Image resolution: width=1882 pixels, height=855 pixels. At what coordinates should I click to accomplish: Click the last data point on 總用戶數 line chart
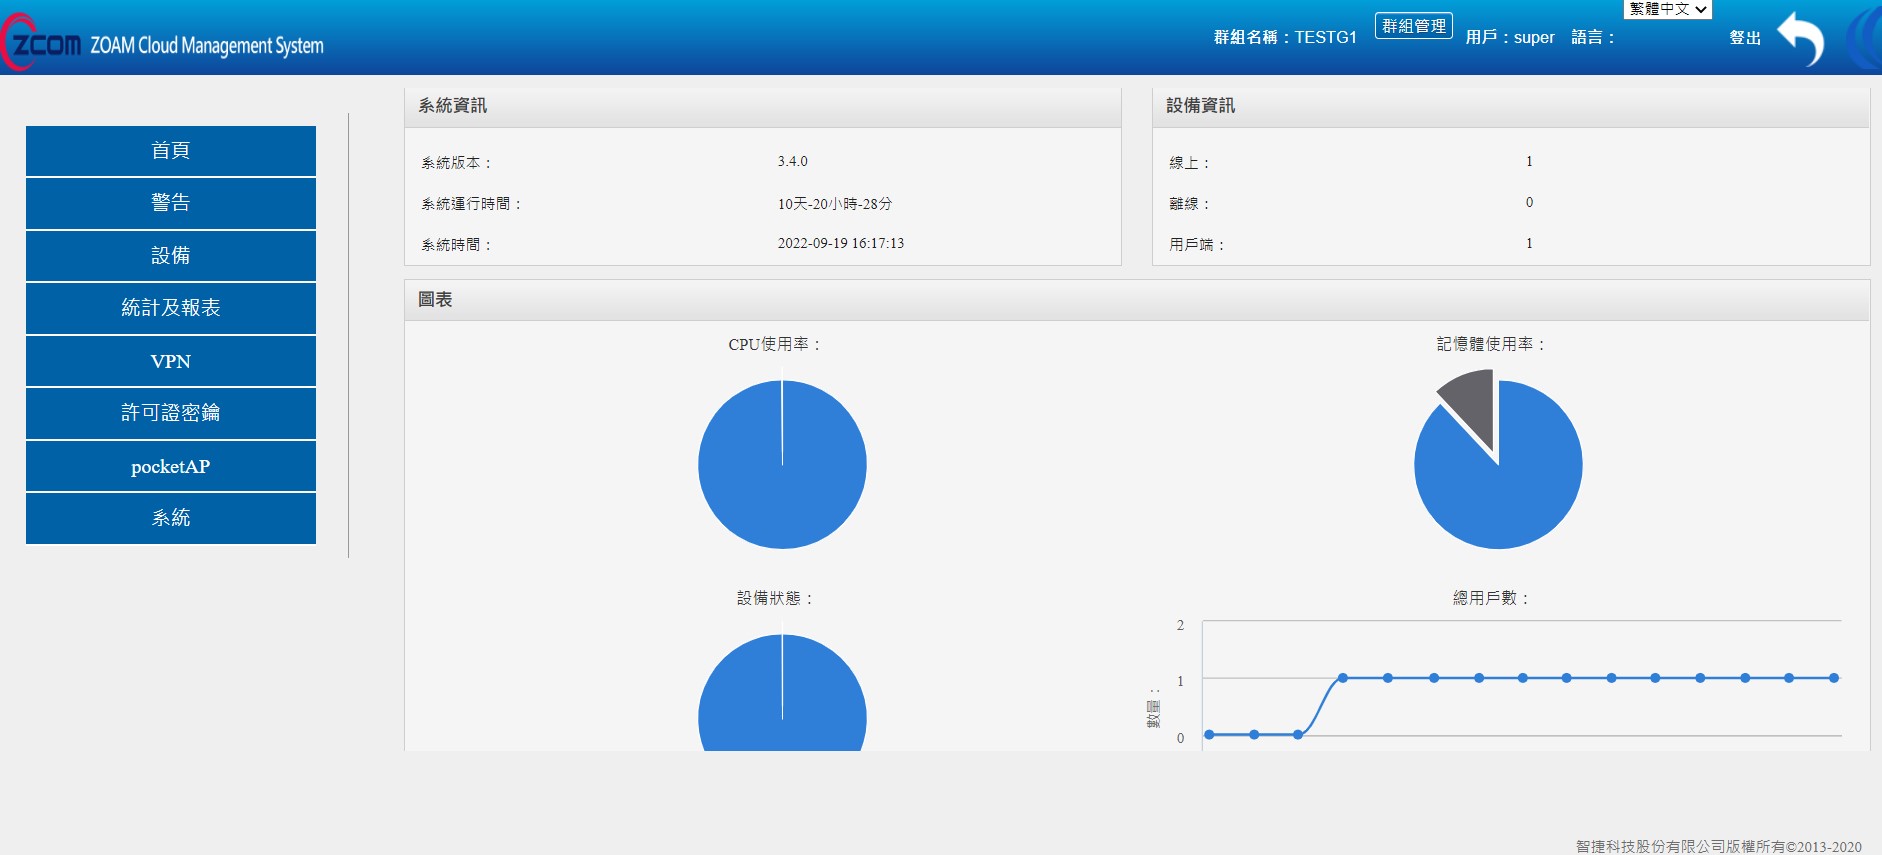pos(1834,678)
